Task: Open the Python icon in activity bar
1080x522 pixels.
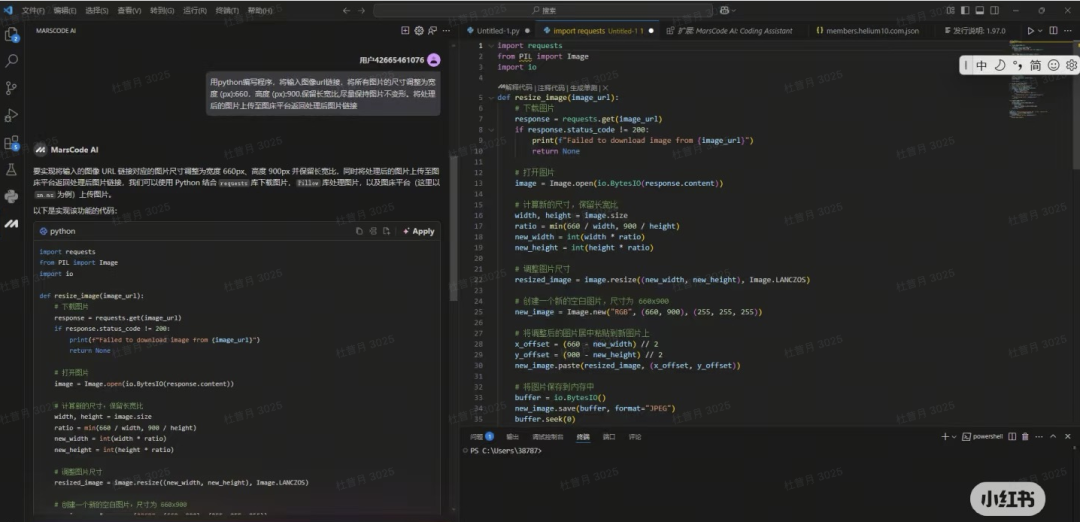Action: pyautogui.click(x=12, y=196)
